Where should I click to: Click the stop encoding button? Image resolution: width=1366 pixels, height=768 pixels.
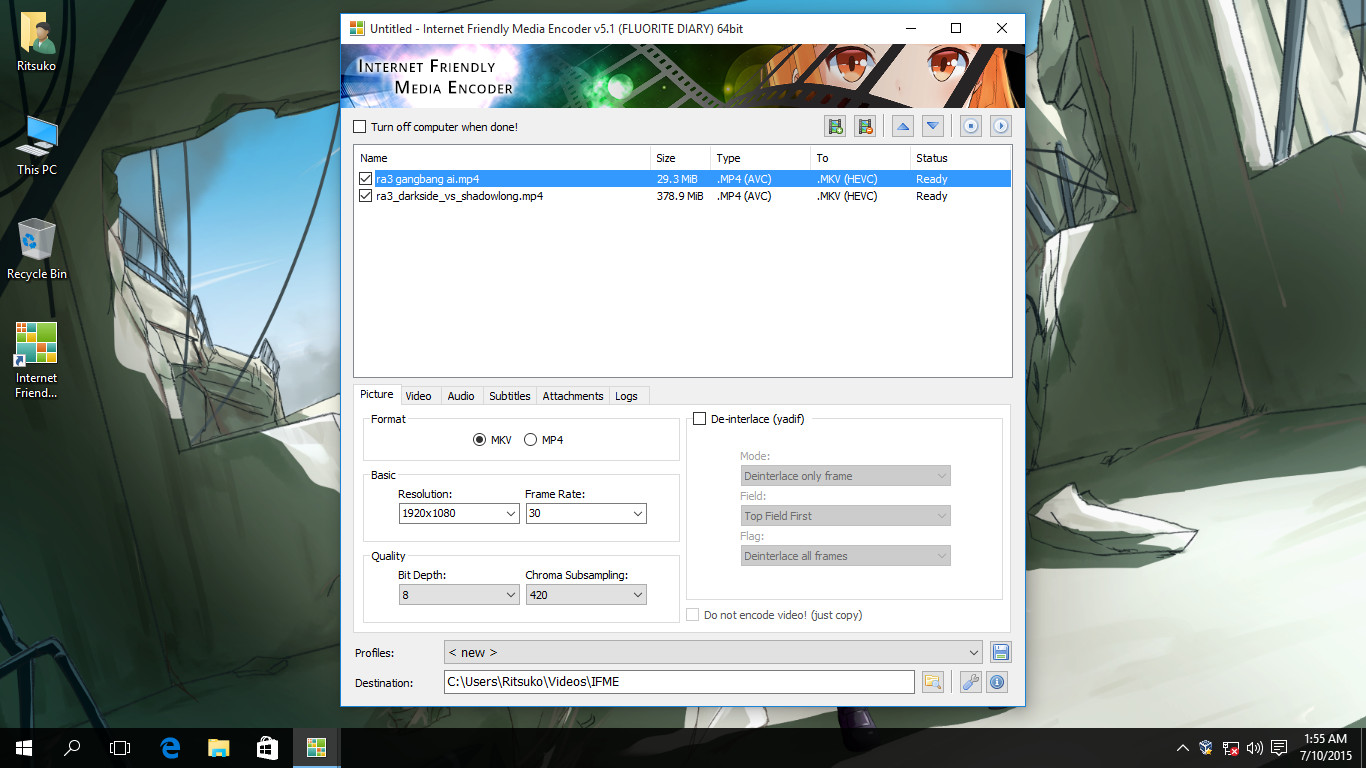(970, 126)
